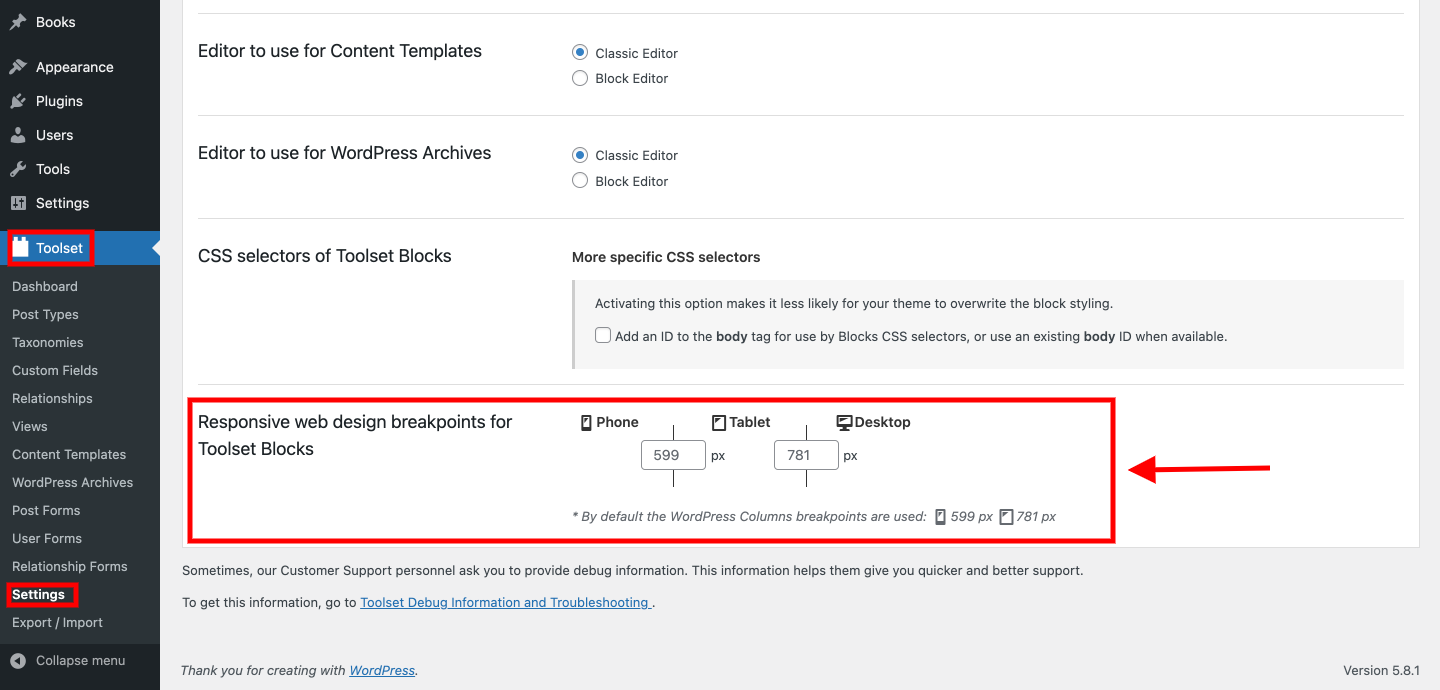Enable the body tag ID checkbox
1440x690 pixels.
tap(603, 336)
